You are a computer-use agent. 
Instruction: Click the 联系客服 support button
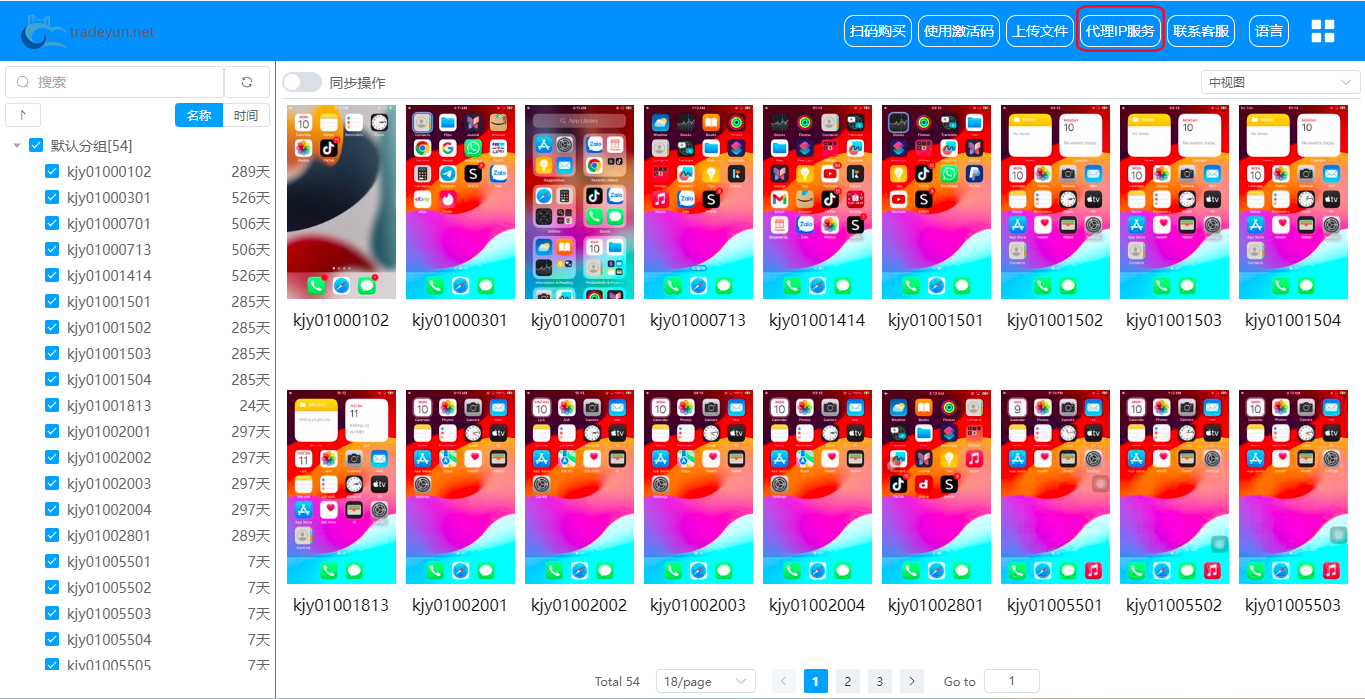(x=1201, y=31)
